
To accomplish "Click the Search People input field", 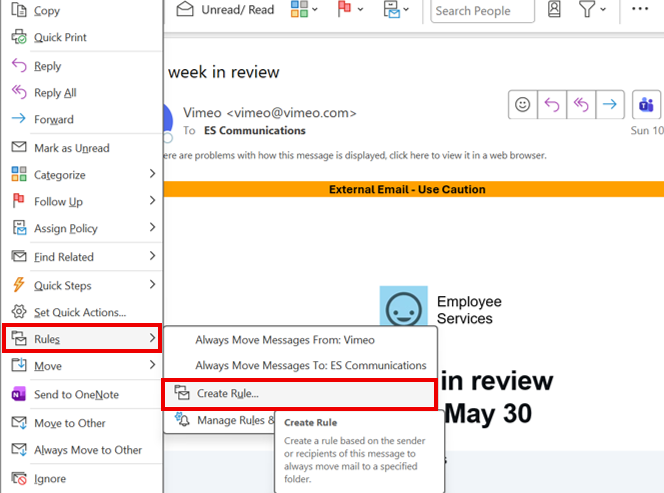I will pos(482,11).
